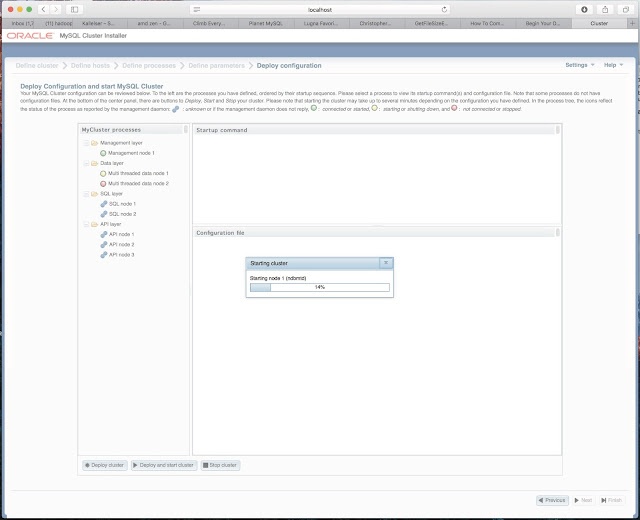Viewport: 640px width, 520px height.
Task: Click Deploy and start cluster button
Action: point(164,465)
